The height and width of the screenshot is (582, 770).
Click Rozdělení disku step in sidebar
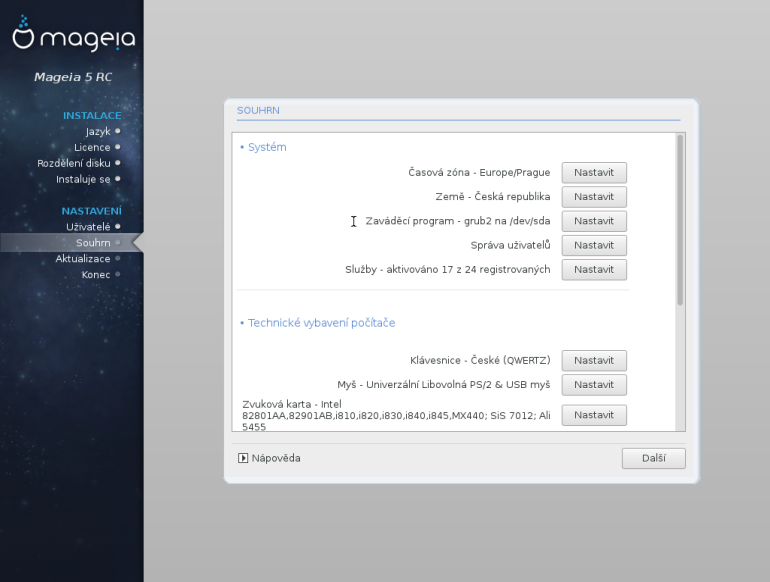click(x=74, y=163)
